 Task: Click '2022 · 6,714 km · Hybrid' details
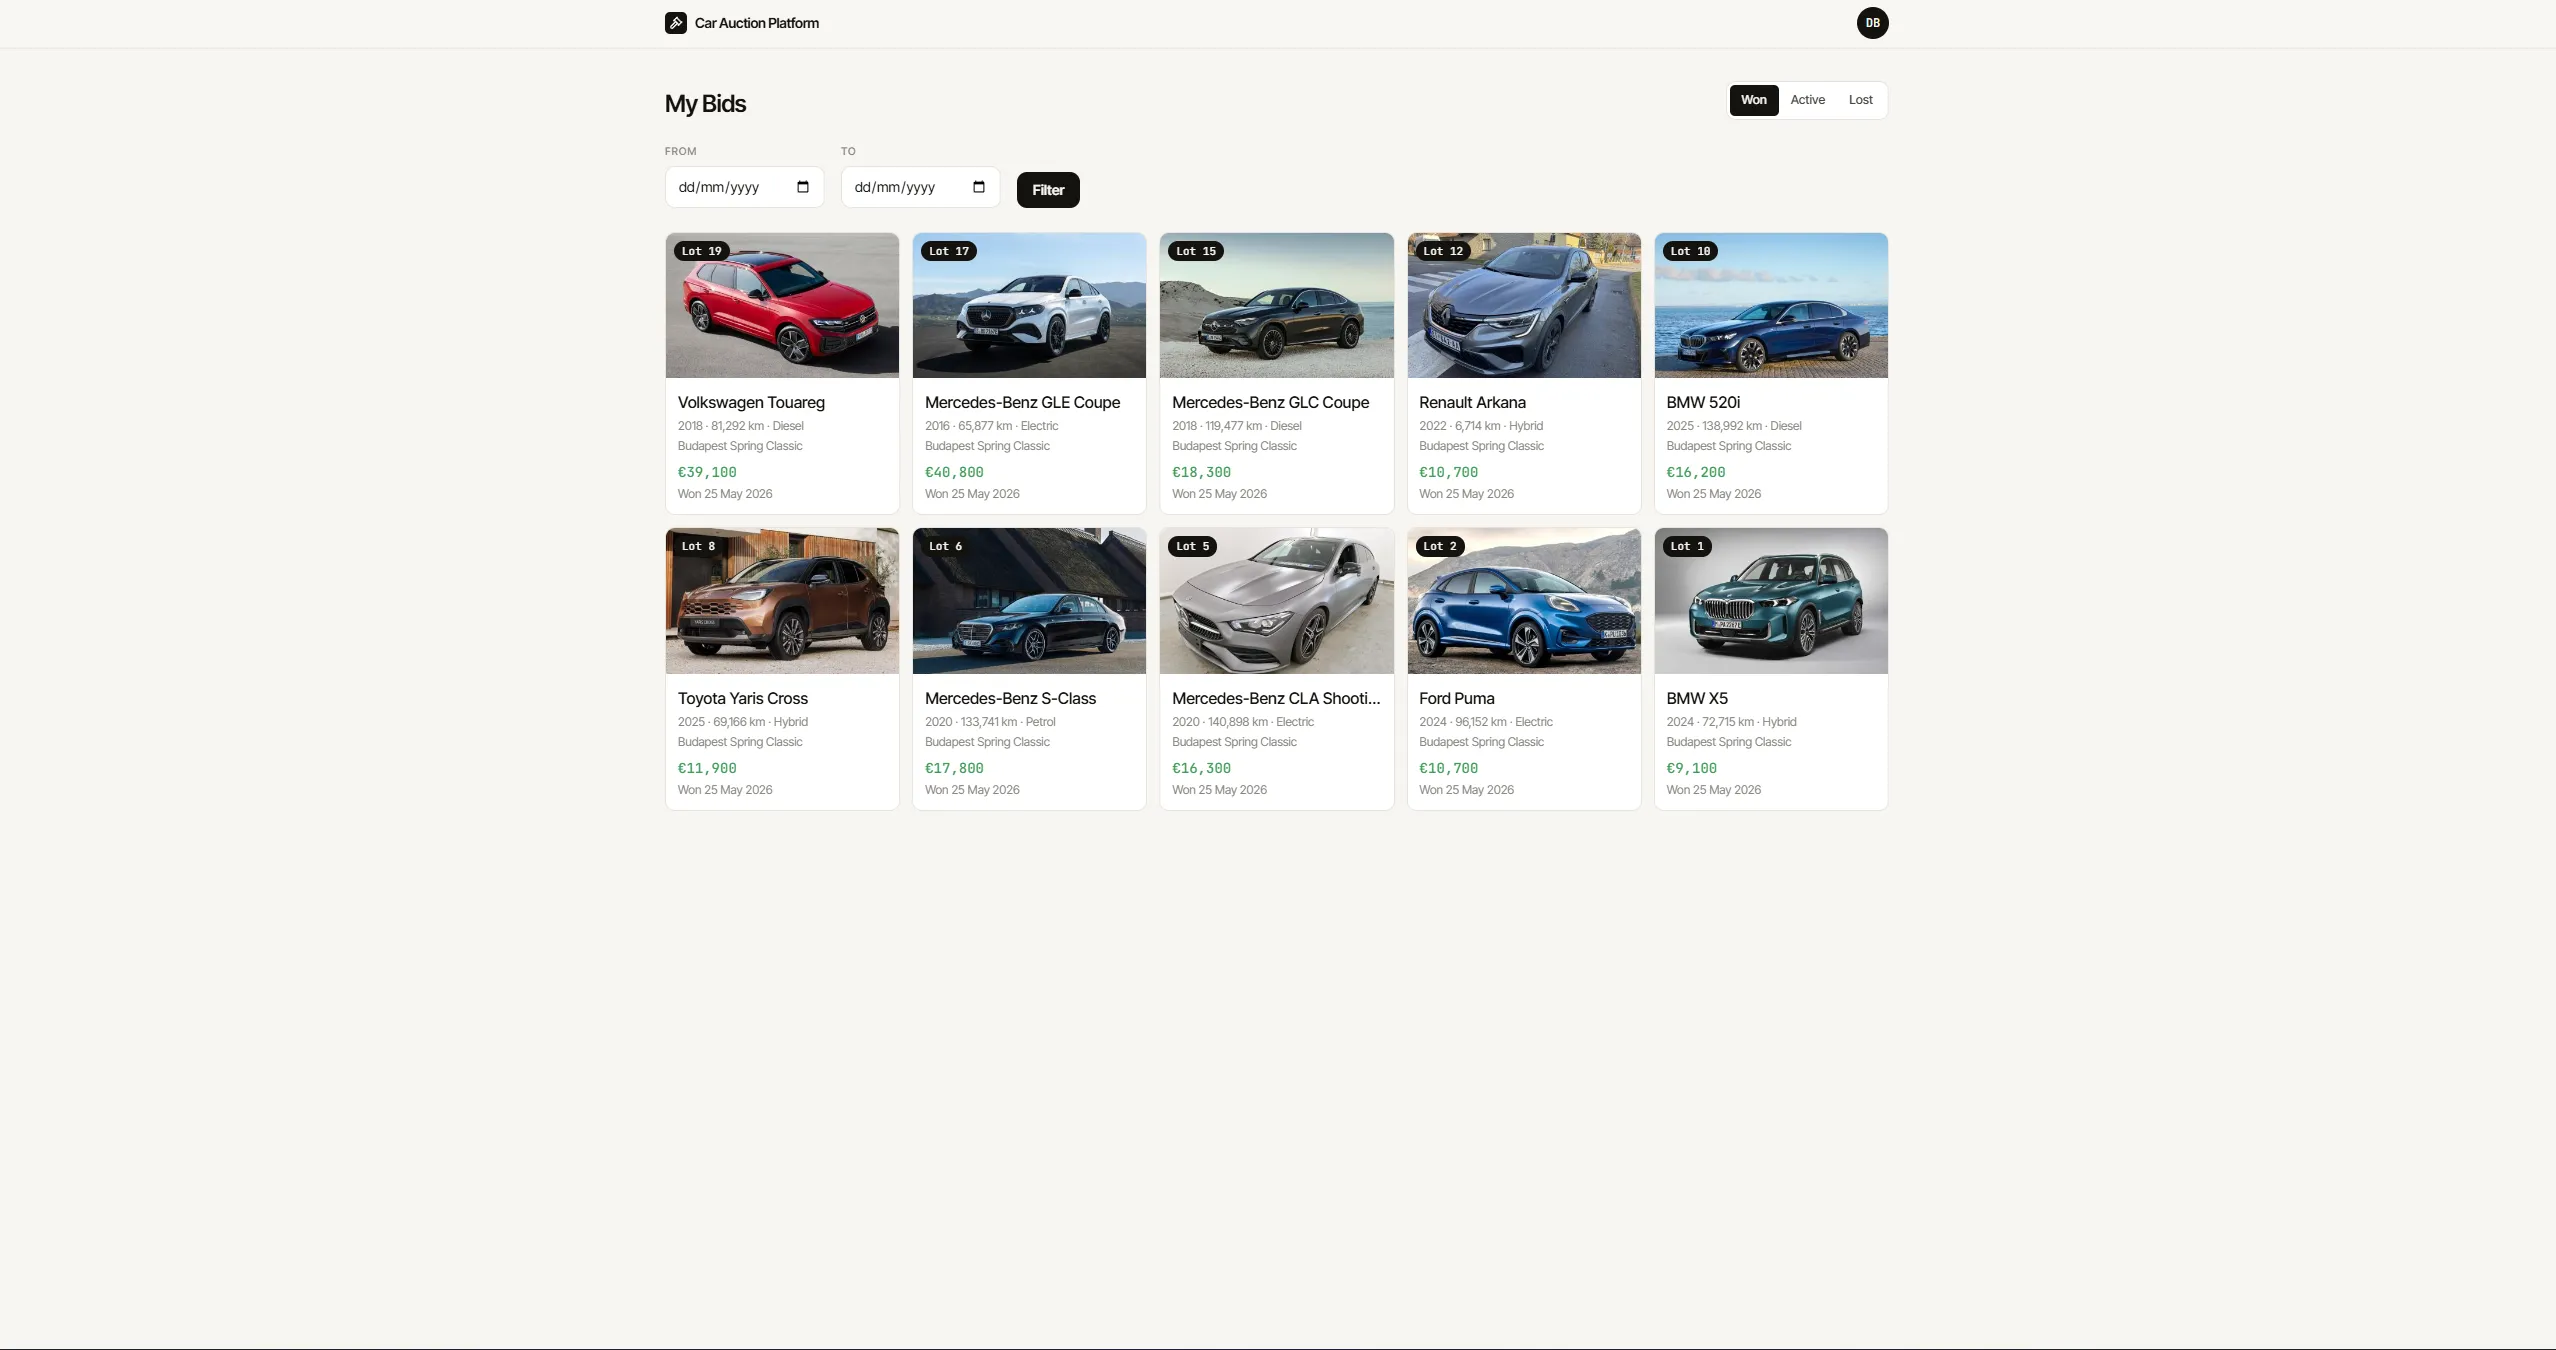click(x=1481, y=426)
